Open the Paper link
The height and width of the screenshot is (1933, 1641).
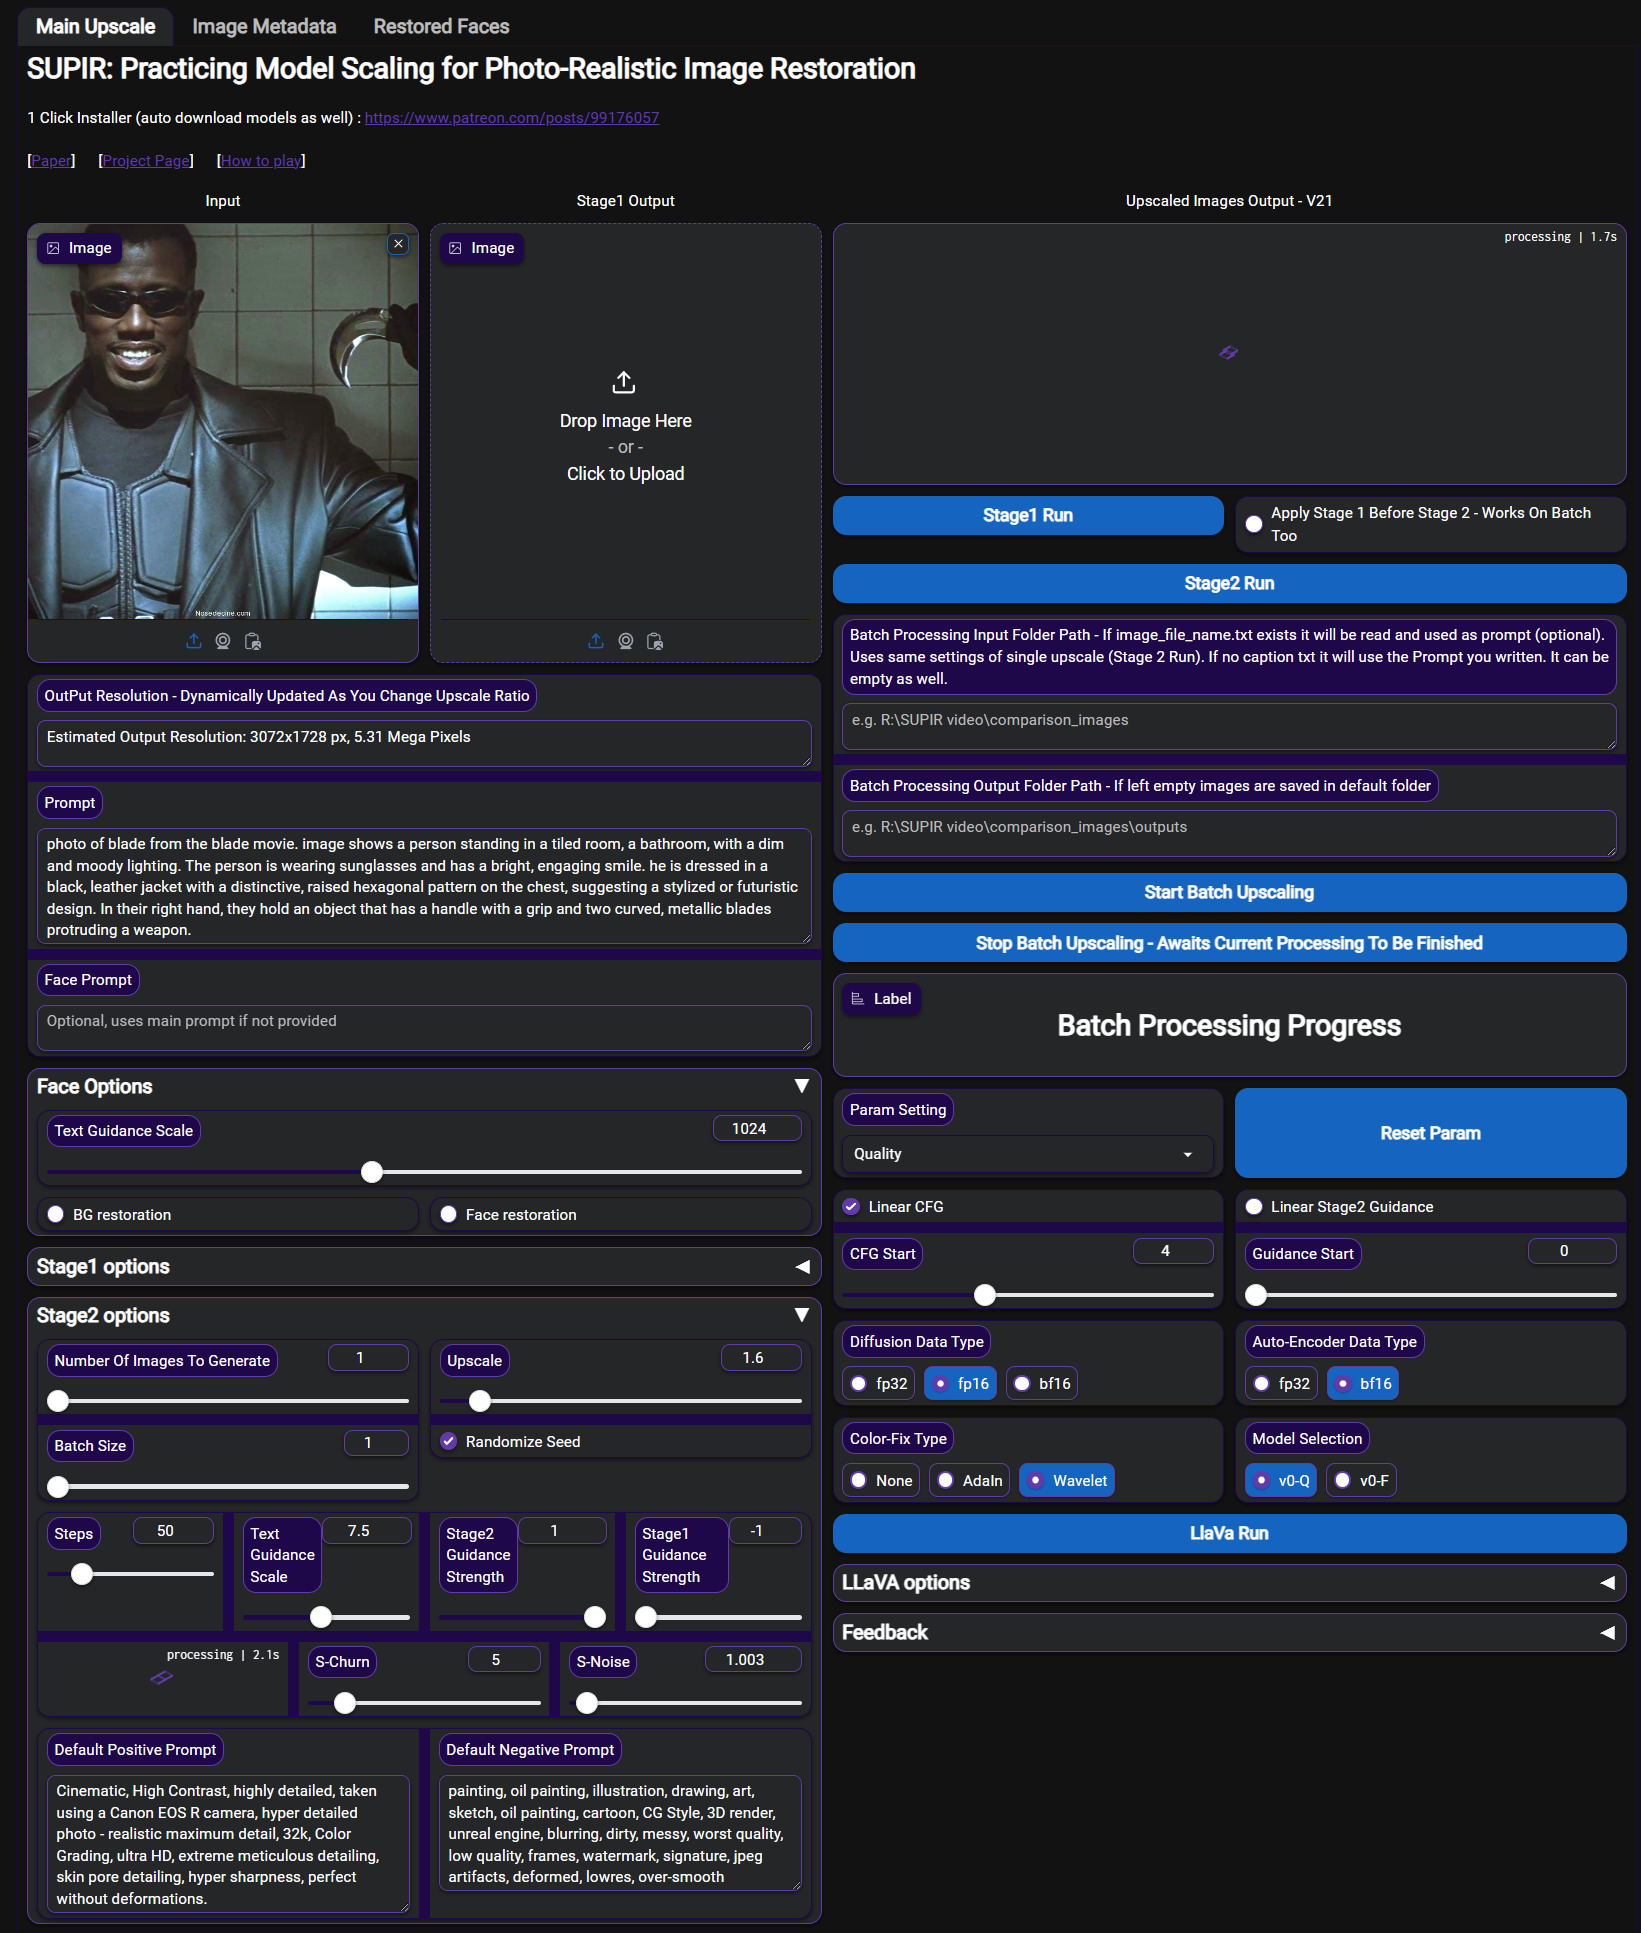(51, 161)
